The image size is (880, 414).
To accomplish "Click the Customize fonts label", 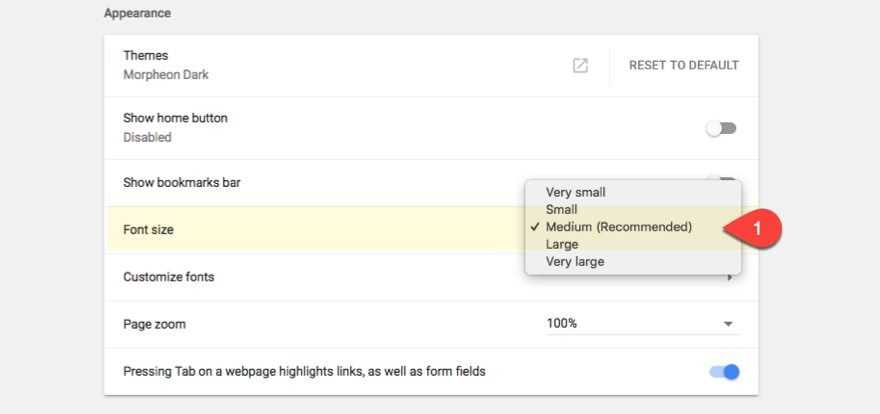I will coord(169,277).
